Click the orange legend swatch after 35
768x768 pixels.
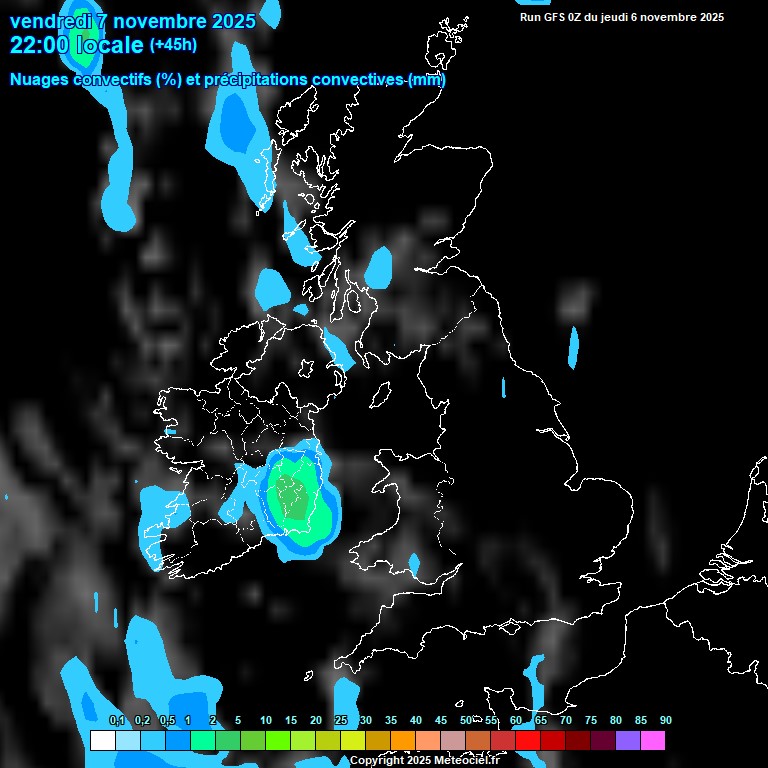[x=402, y=740]
